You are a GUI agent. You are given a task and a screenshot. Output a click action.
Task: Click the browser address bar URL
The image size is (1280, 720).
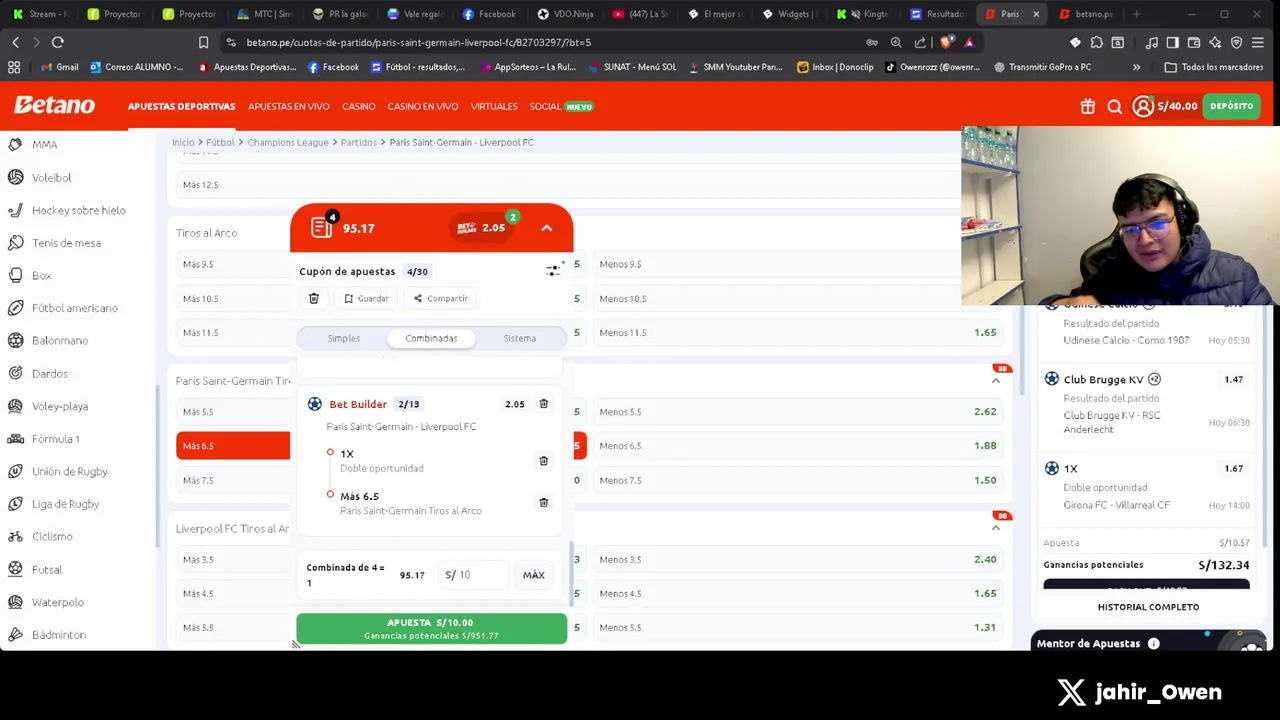pyautogui.click(x=419, y=42)
